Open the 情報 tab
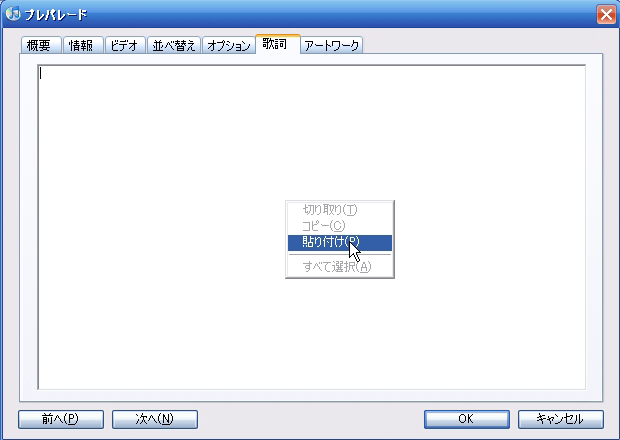The width and height of the screenshot is (620, 440). [x=83, y=45]
